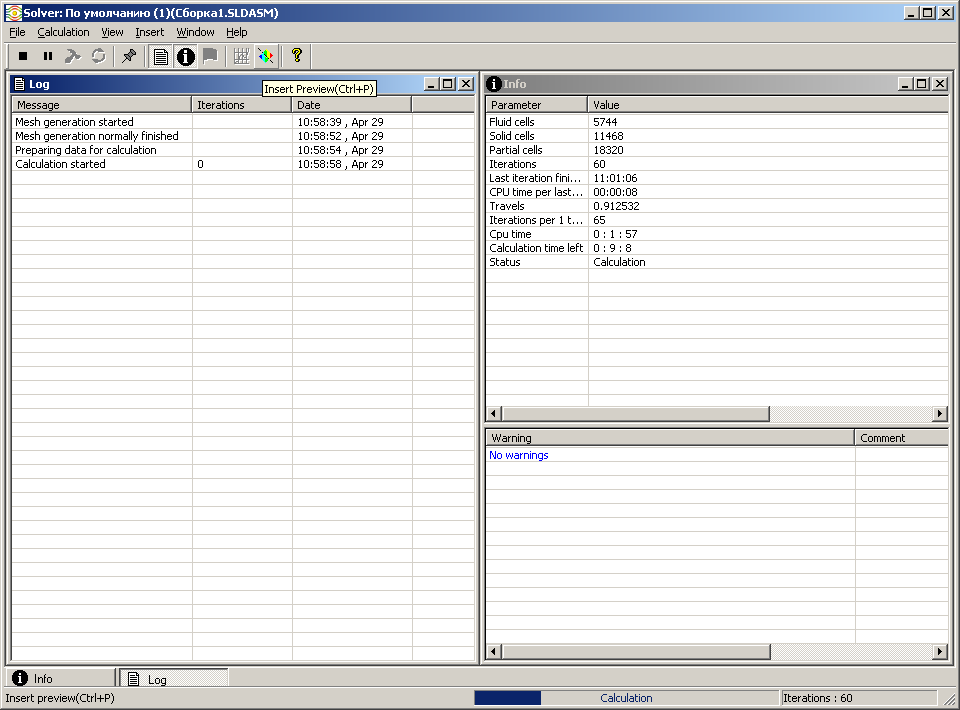Switch to the Info tab at bottom
960x710 pixels.
[x=61, y=678]
